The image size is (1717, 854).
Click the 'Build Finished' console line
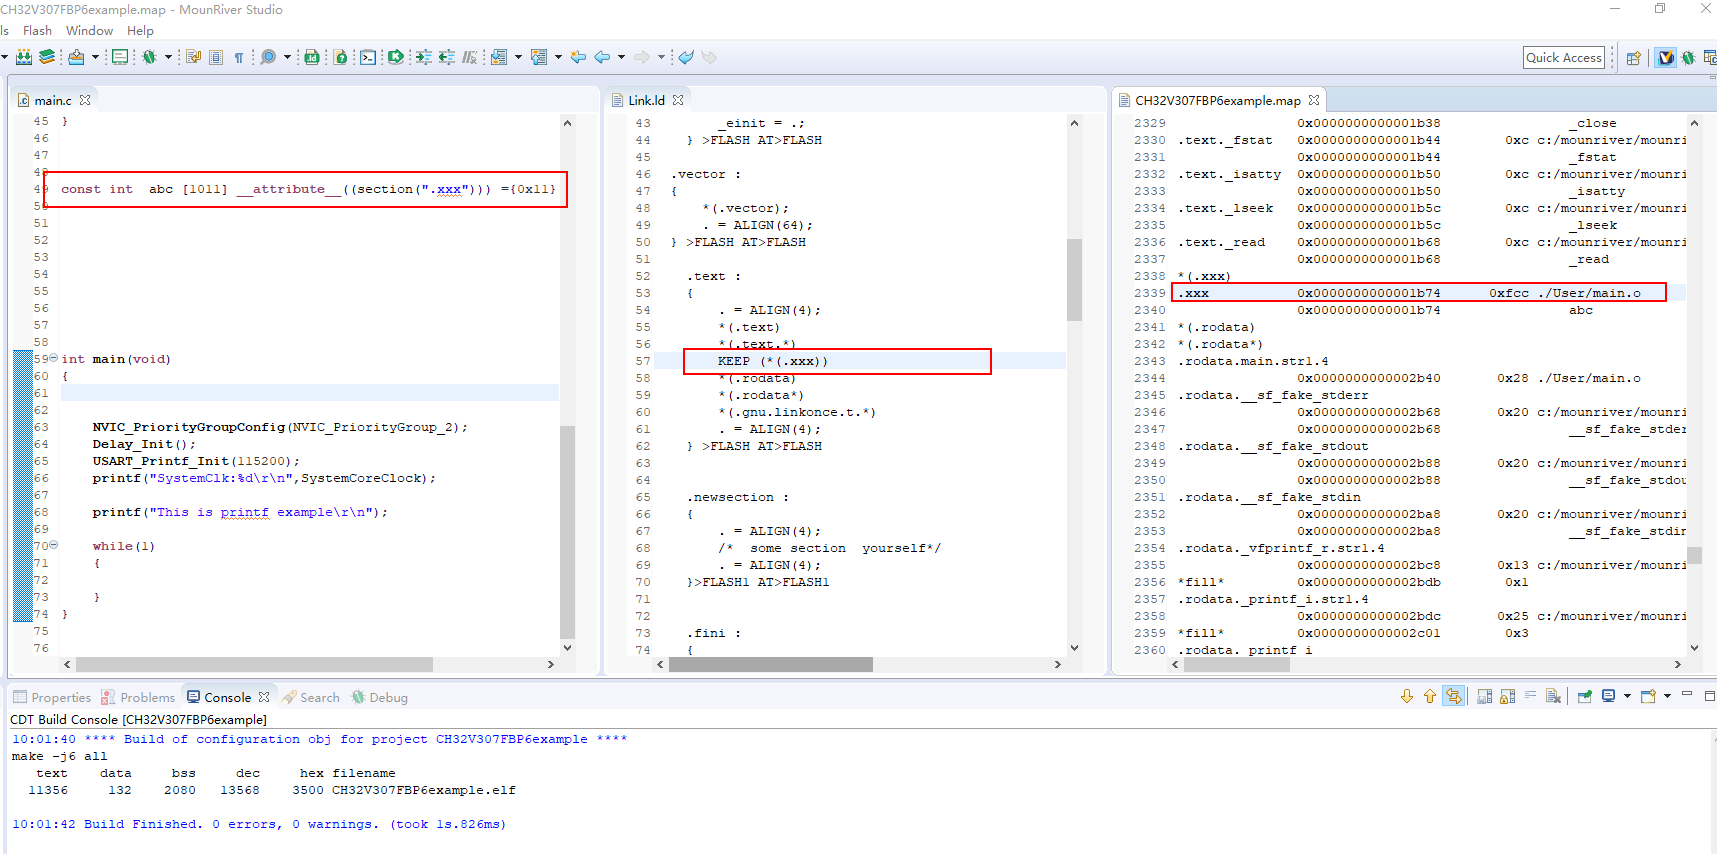(x=259, y=824)
